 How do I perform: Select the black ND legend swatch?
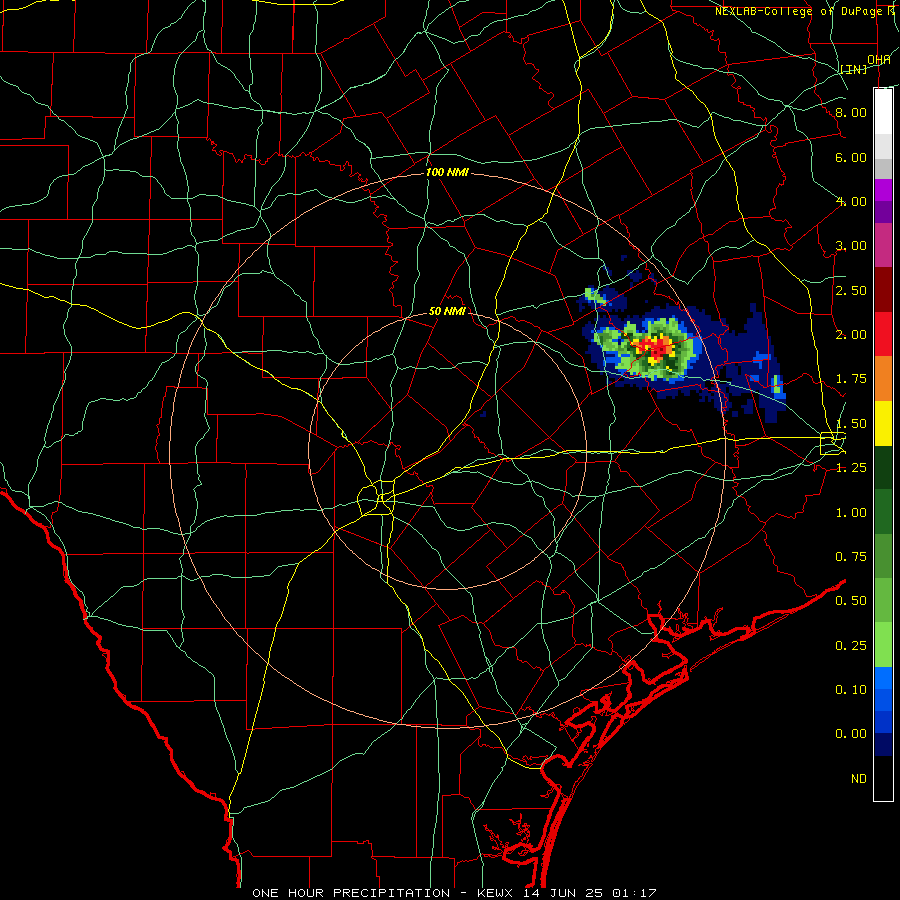click(x=883, y=778)
